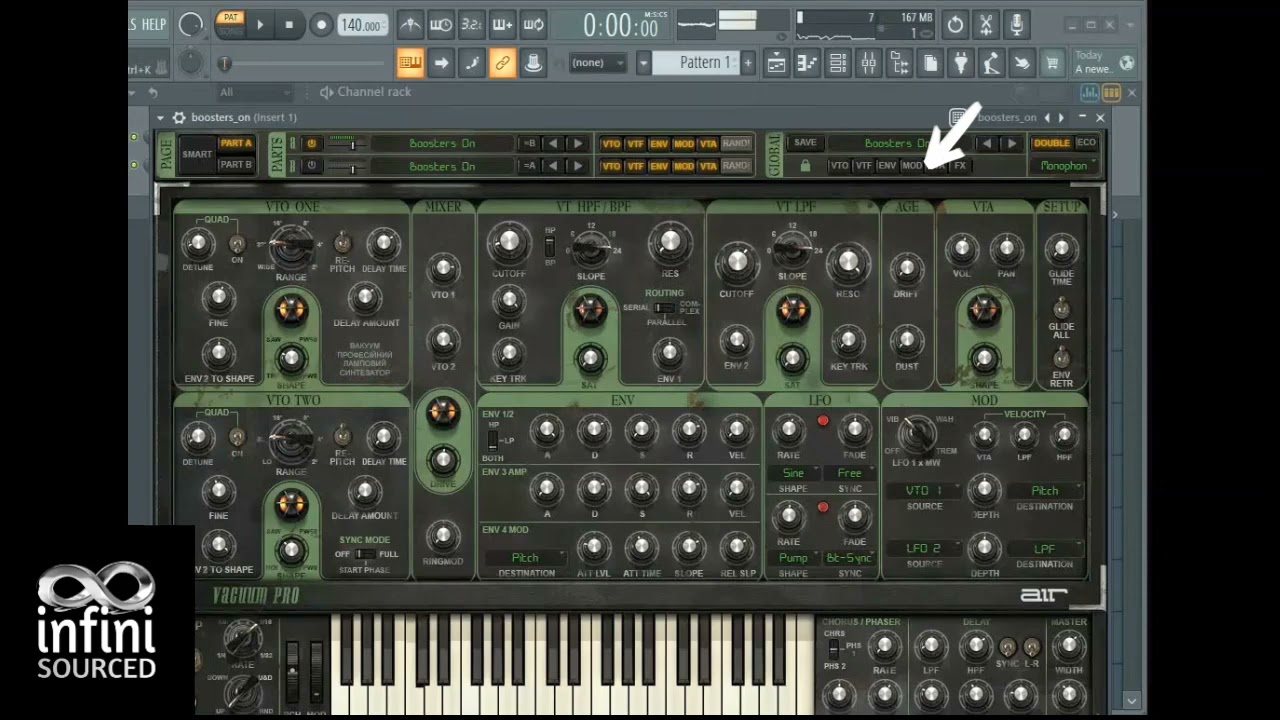Image resolution: width=1280 pixels, height=720 pixels.
Task: Go to Part A next preset arrow
Action: pyautogui.click(x=577, y=144)
